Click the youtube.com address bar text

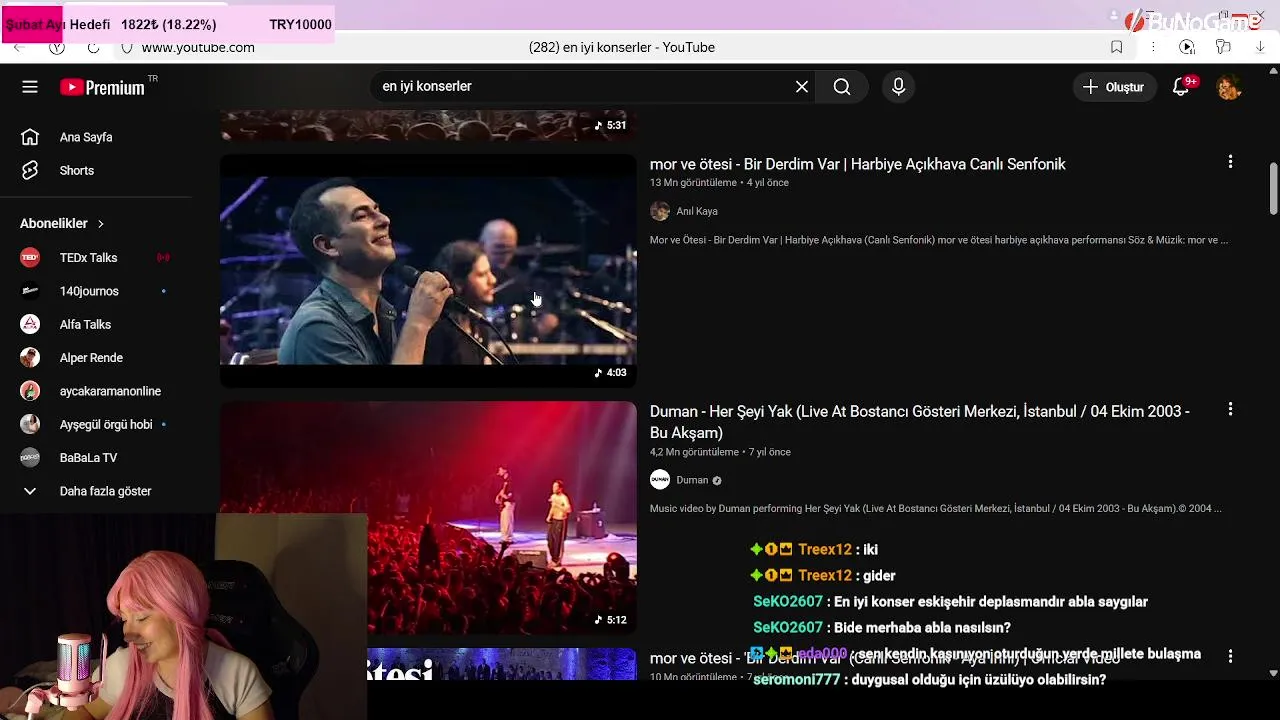198,47
